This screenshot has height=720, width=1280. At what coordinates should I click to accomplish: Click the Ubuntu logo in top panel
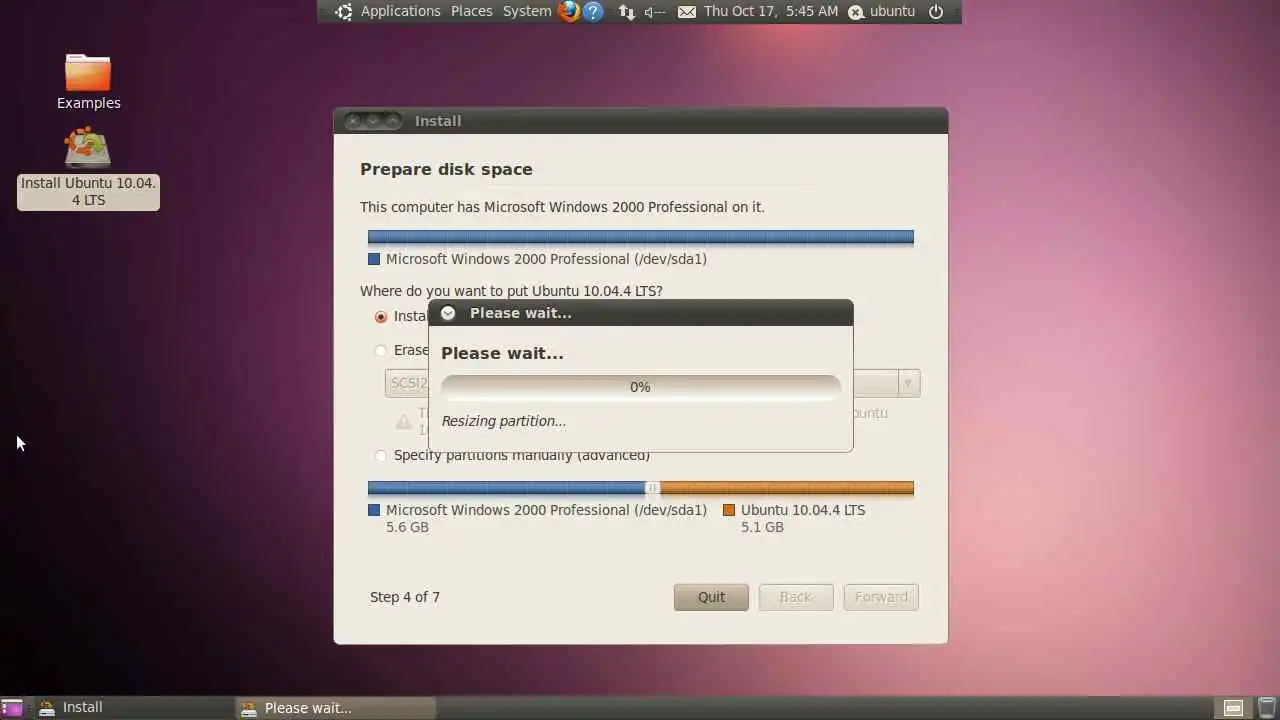[x=344, y=12]
